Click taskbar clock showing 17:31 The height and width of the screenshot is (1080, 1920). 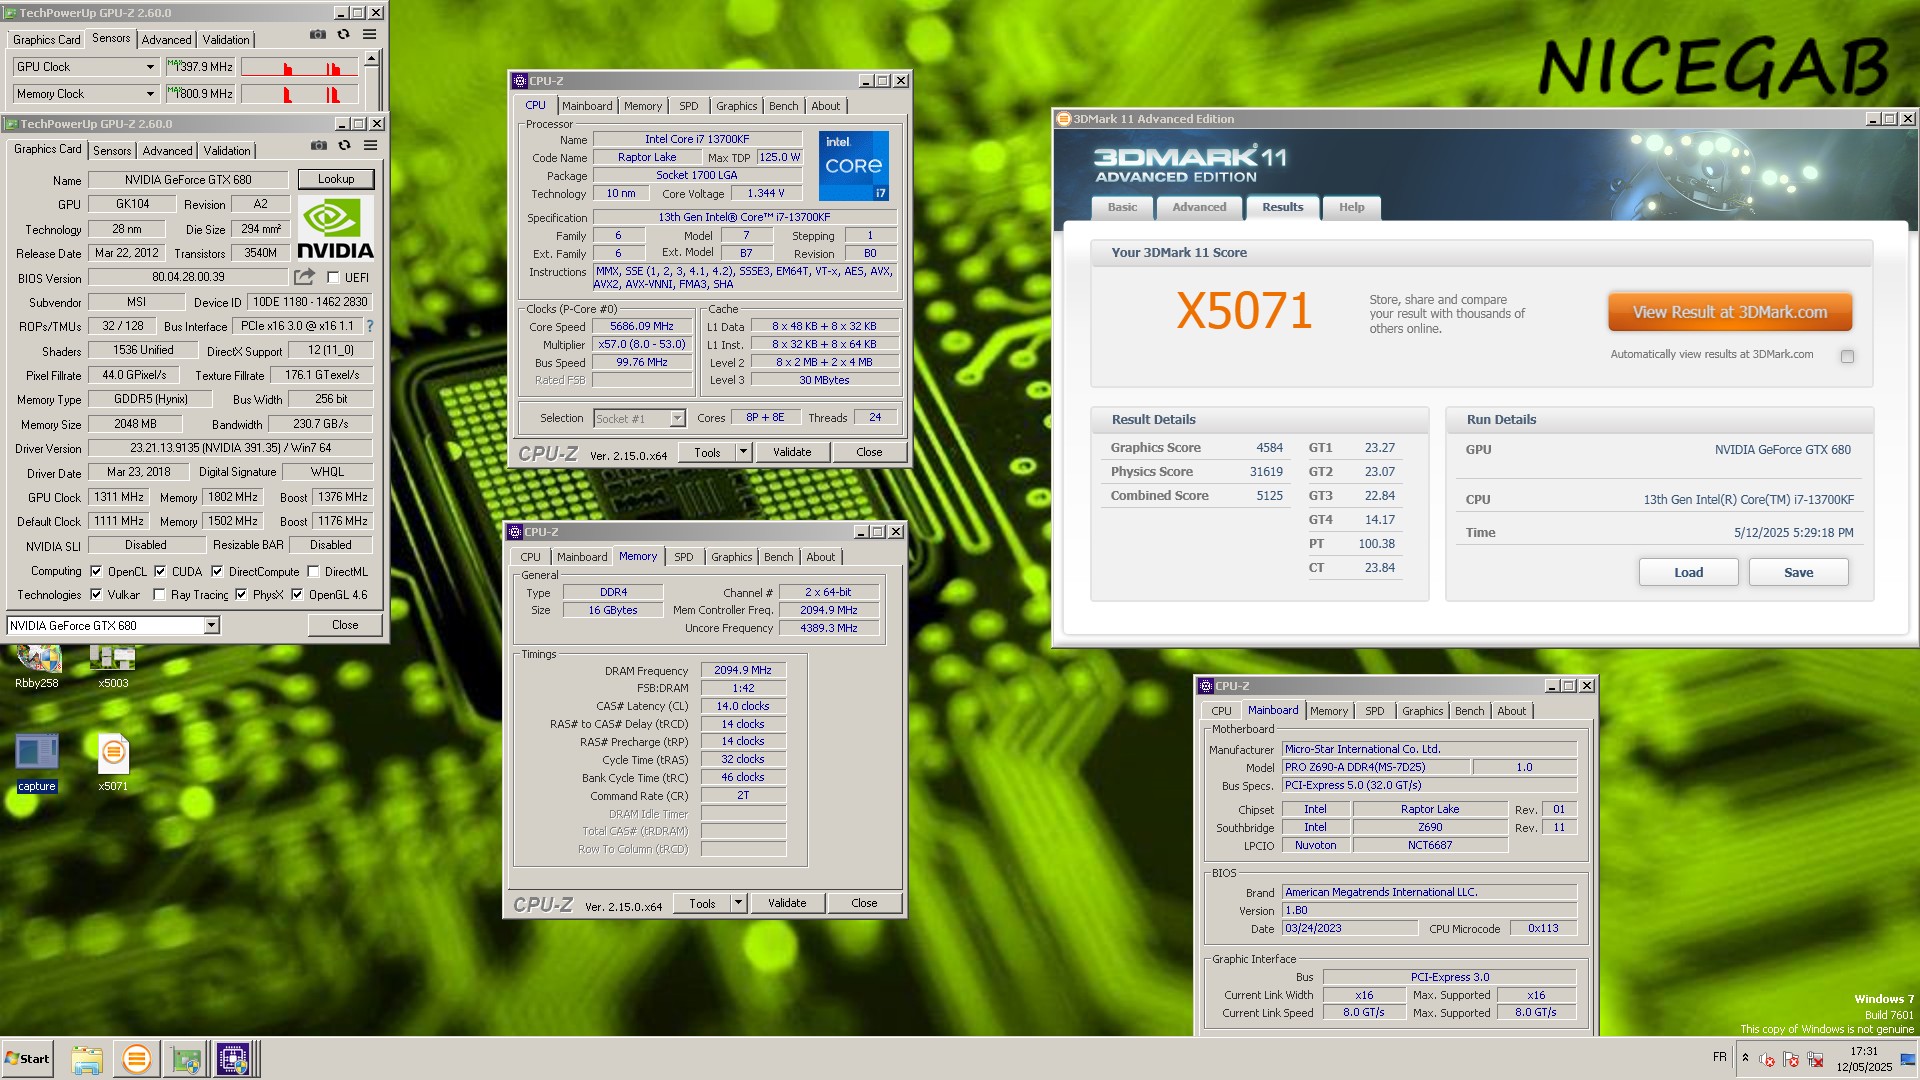[x=1864, y=1059]
